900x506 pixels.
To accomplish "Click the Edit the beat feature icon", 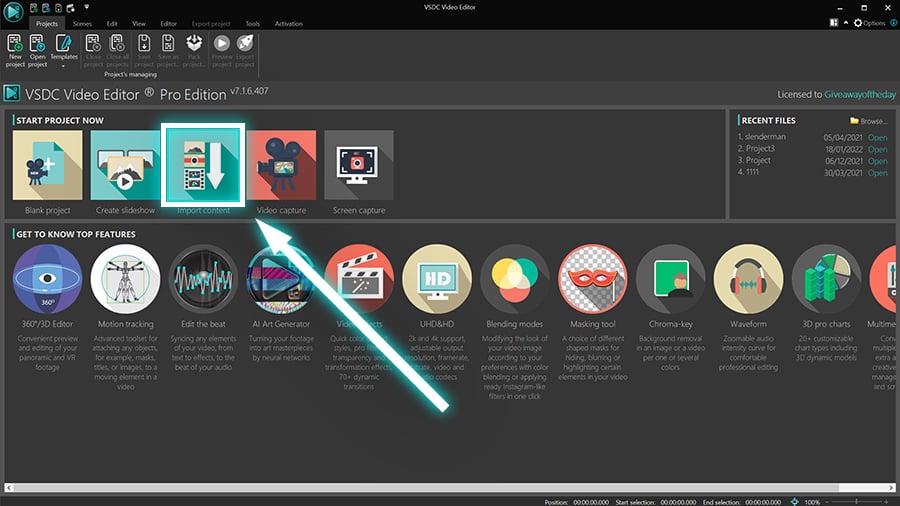I will point(203,279).
